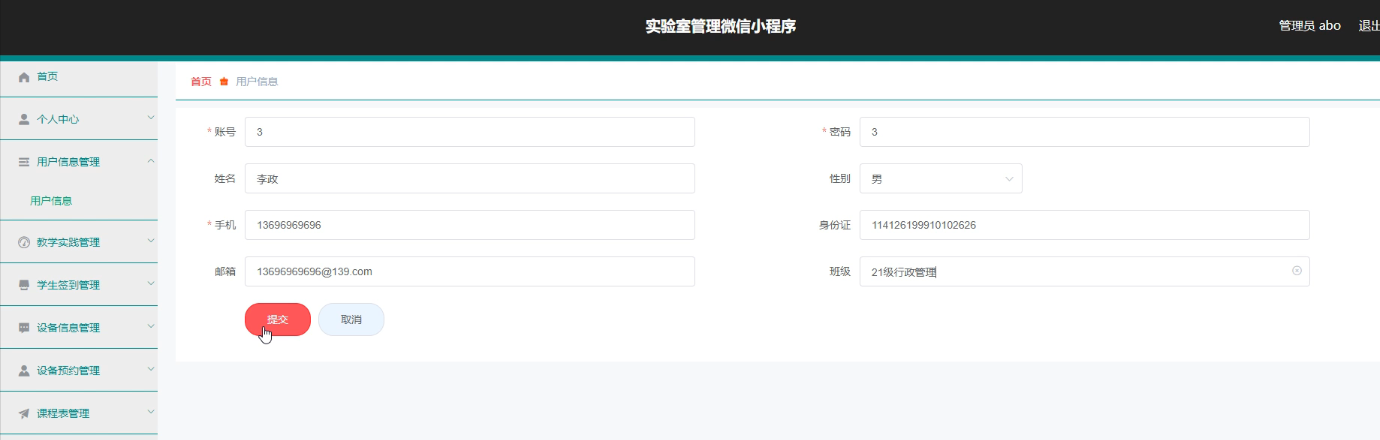
Task: Click the dashboard icon beside 教学实践管理
Action: (x=24, y=242)
